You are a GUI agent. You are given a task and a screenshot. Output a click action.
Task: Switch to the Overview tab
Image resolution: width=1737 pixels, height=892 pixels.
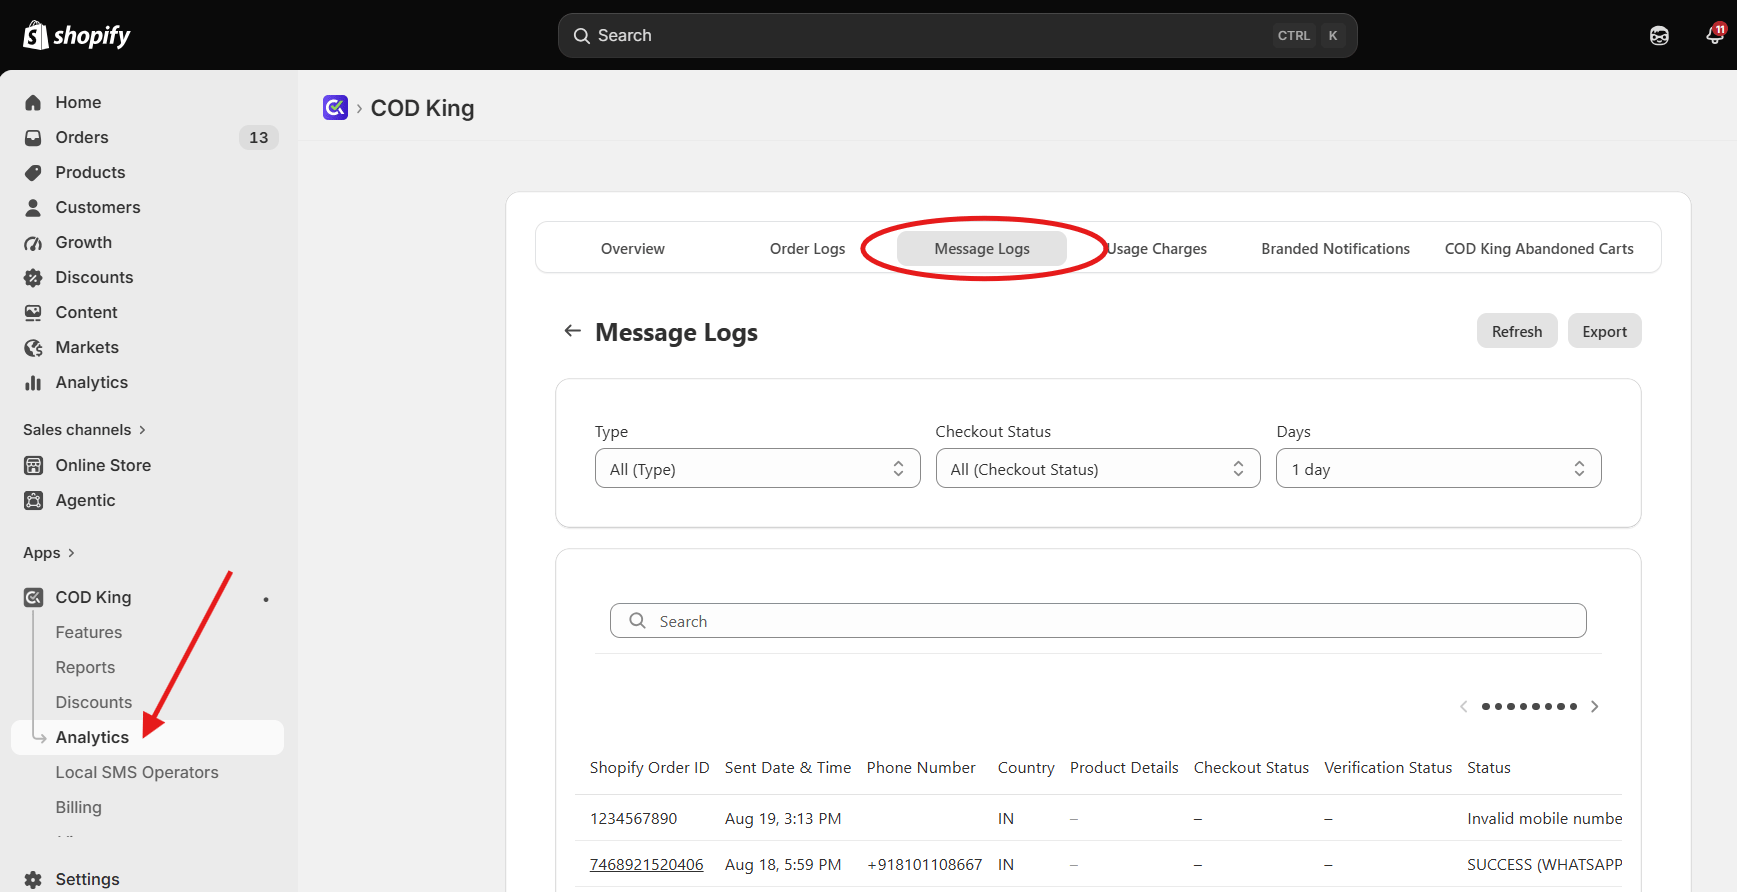[x=633, y=248]
